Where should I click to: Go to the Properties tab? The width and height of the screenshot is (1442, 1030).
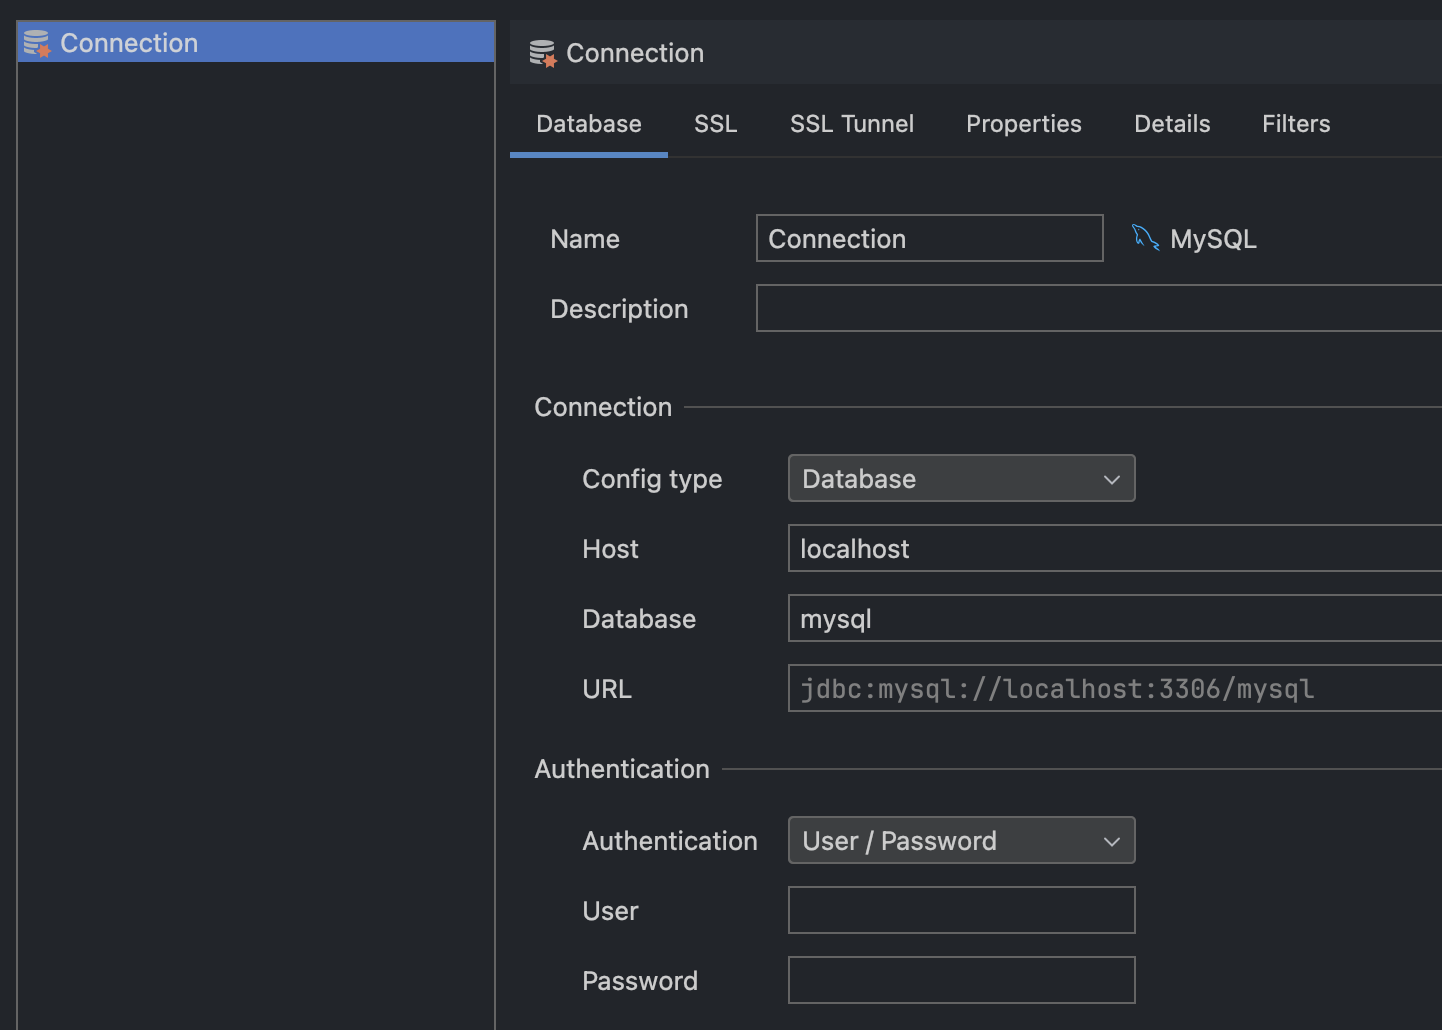1023,124
